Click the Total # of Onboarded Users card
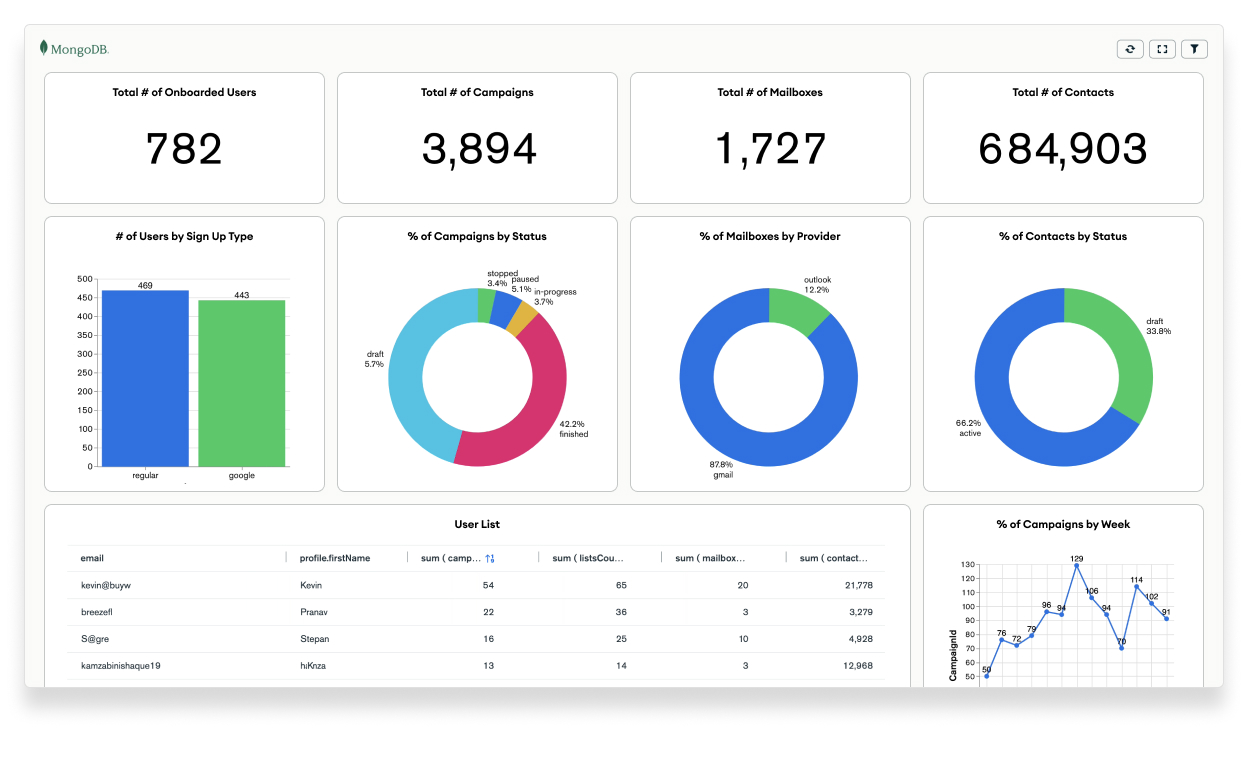 coord(184,138)
